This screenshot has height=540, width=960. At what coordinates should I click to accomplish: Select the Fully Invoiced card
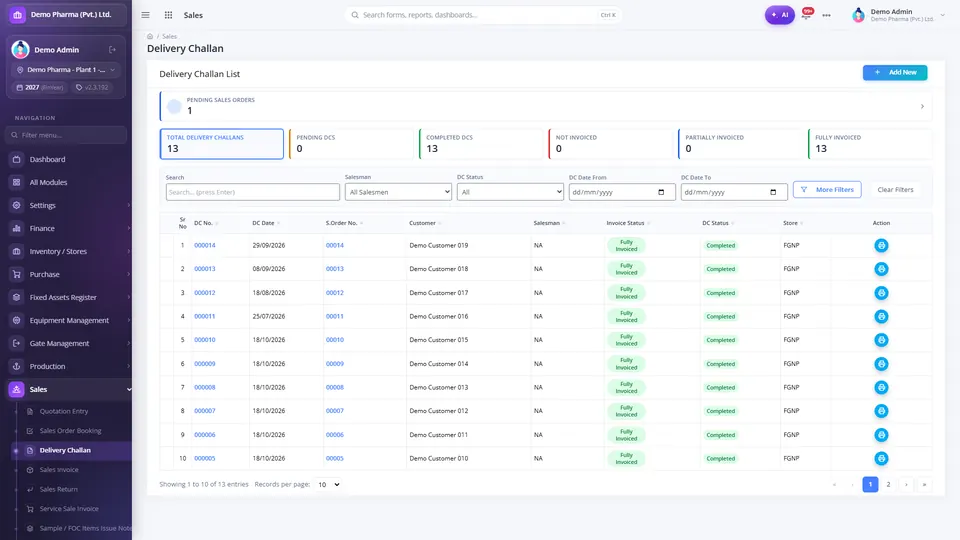[x=870, y=144]
